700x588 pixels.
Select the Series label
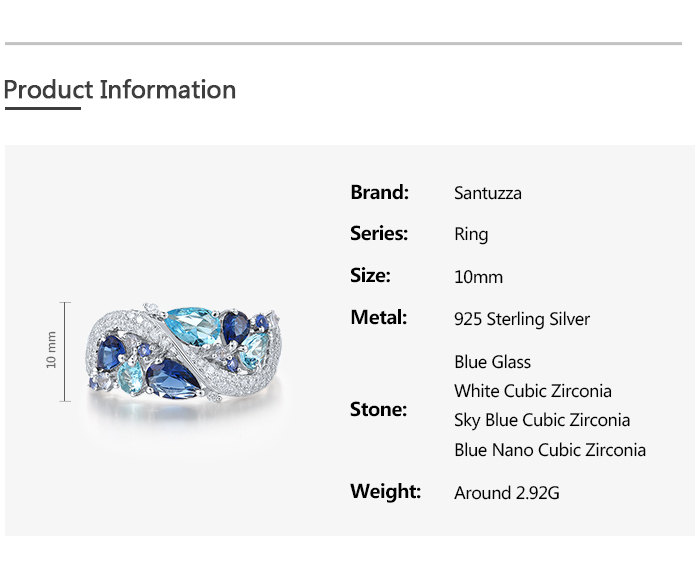(x=379, y=234)
